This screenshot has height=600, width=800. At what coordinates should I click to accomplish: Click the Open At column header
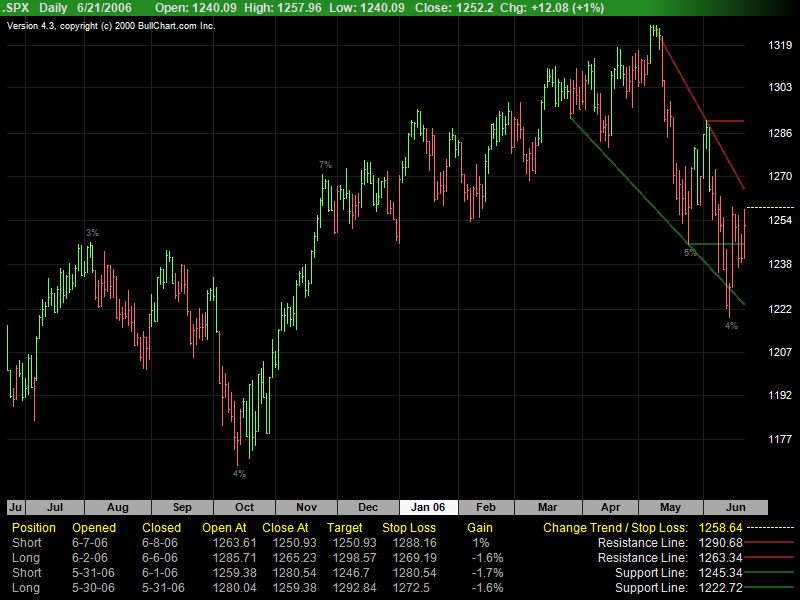(x=224, y=528)
